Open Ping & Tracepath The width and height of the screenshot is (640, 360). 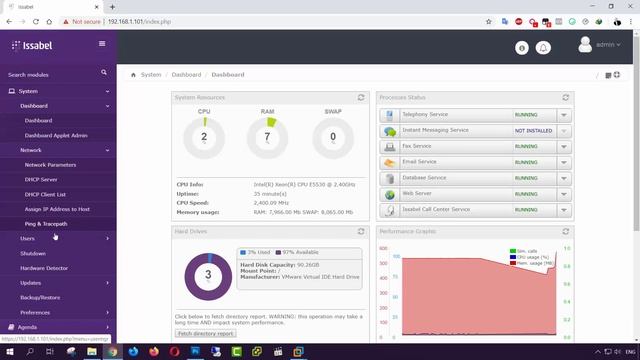(46, 224)
